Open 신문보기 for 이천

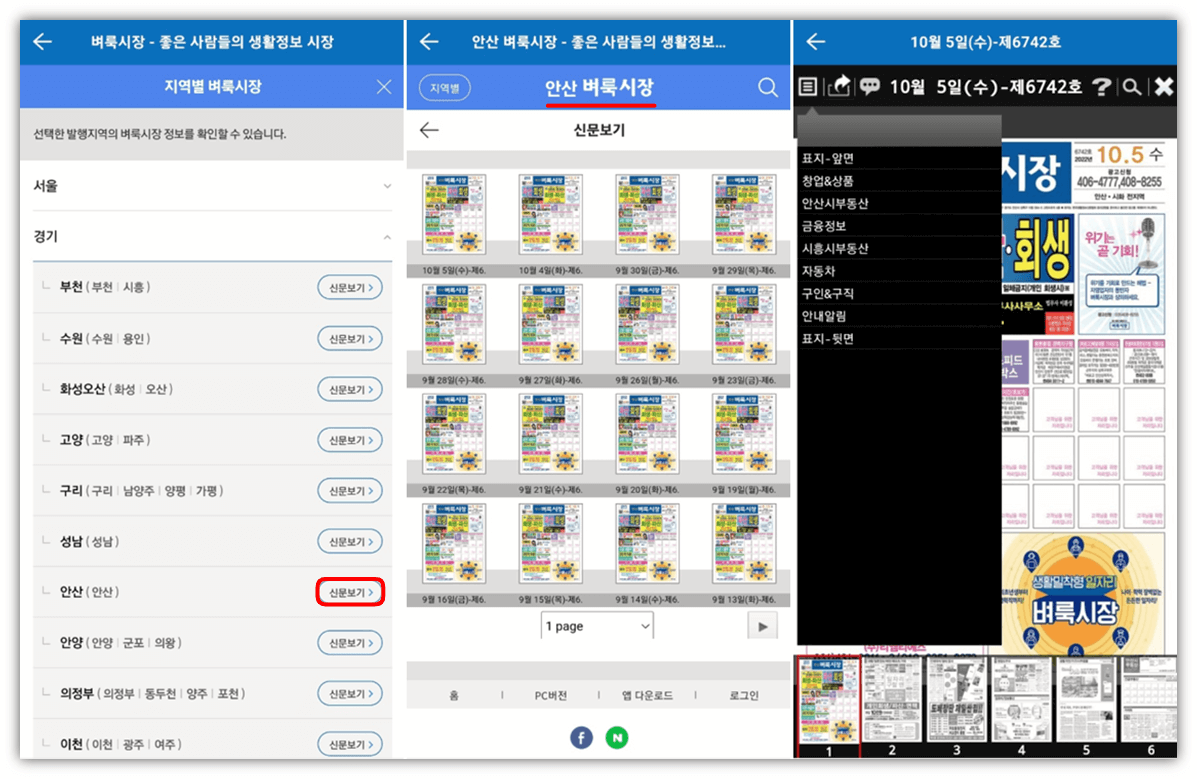[350, 744]
